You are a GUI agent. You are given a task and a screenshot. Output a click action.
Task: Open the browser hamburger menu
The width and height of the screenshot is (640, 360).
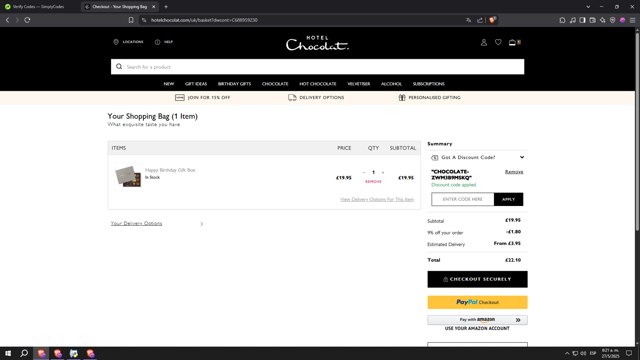pyautogui.click(x=632, y=20)
